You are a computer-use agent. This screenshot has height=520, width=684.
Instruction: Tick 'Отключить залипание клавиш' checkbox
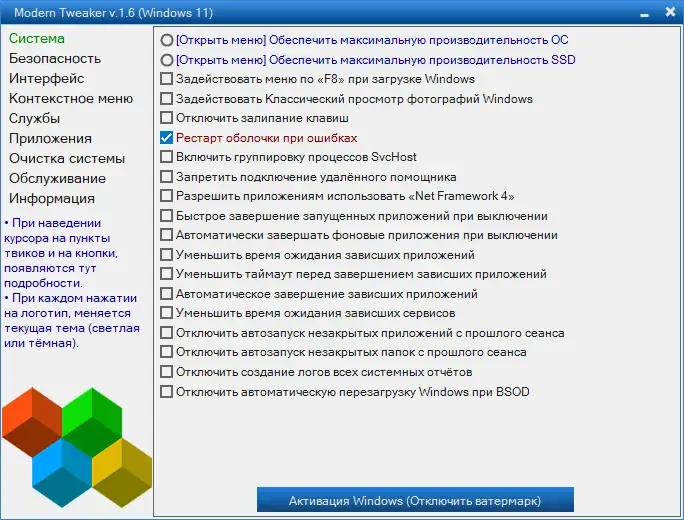(166, 118)
